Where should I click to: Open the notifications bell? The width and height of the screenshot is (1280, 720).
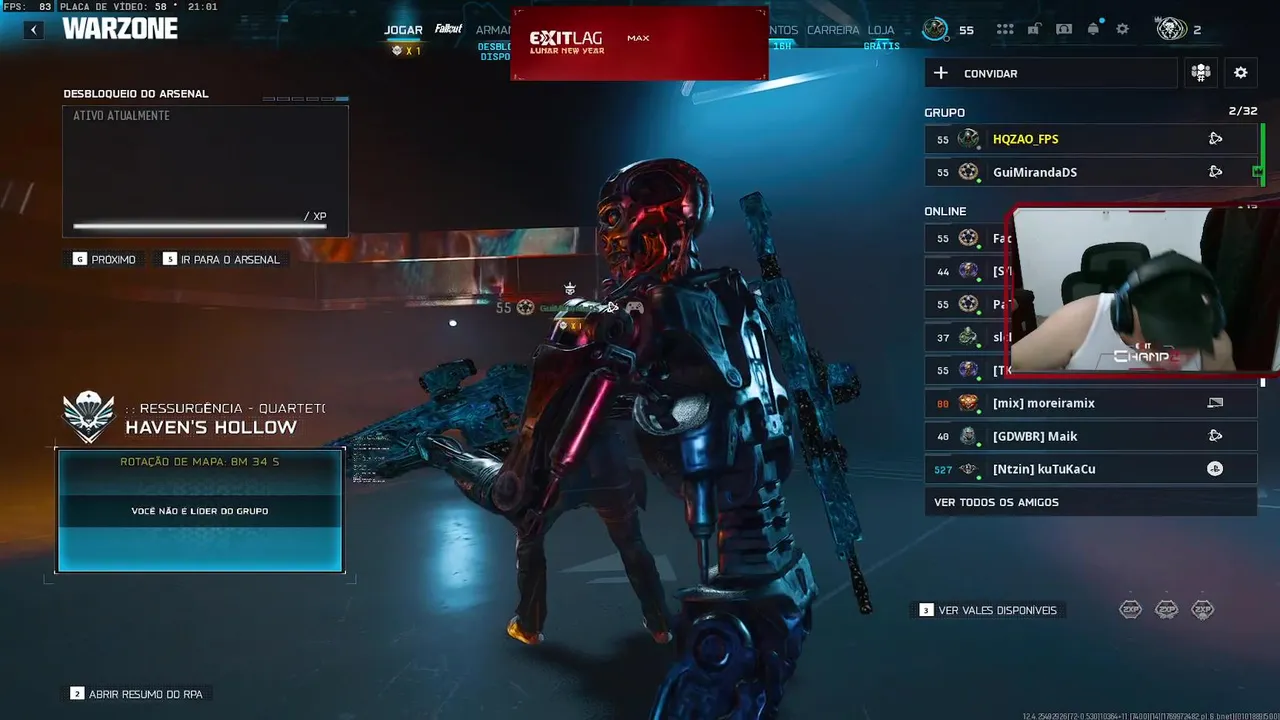pos(1093,29)
